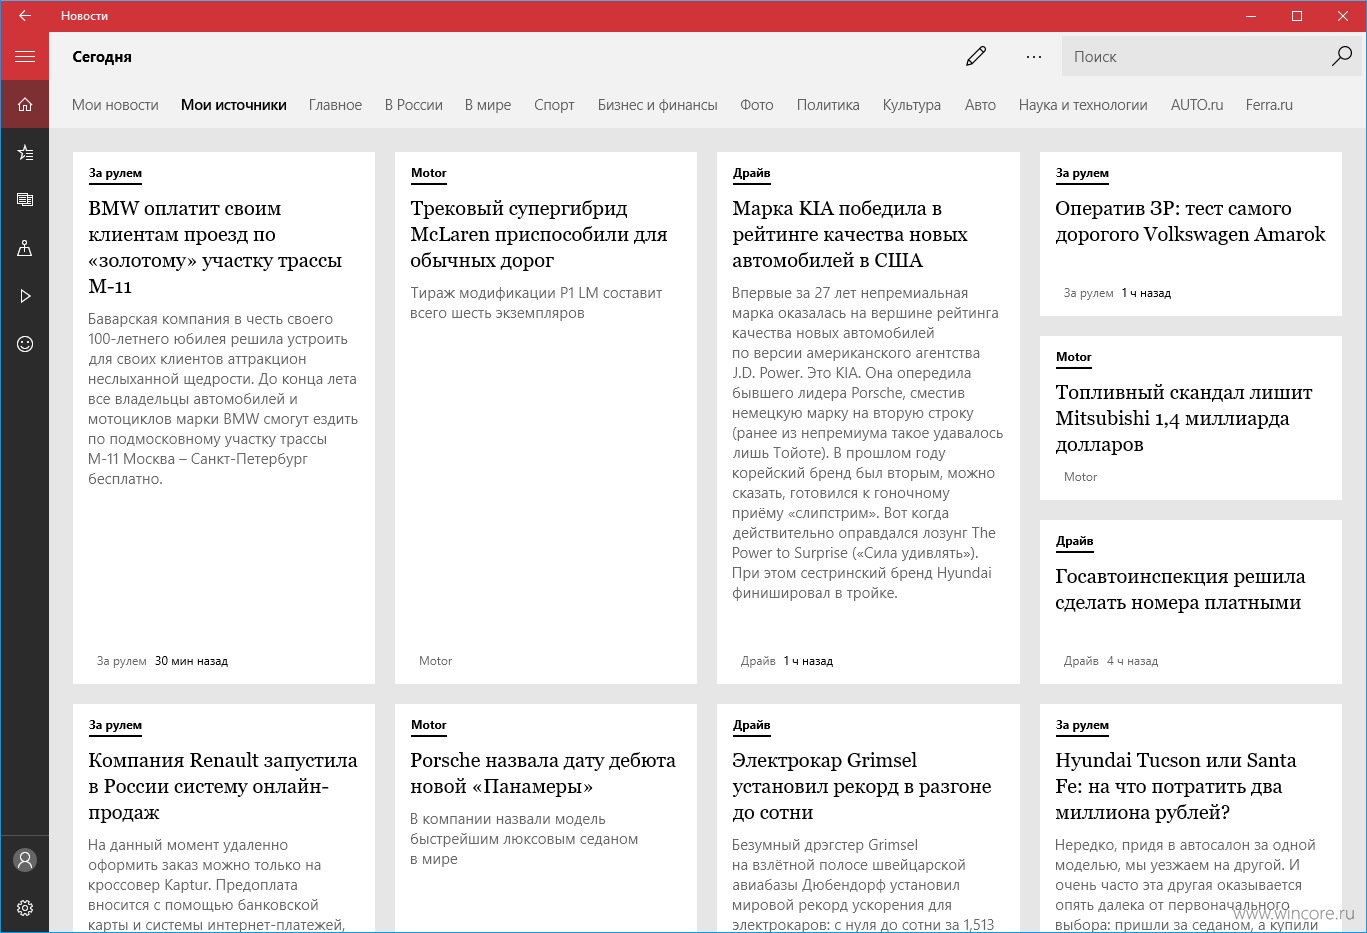Open the Главное tab

[x=335, y=105]
